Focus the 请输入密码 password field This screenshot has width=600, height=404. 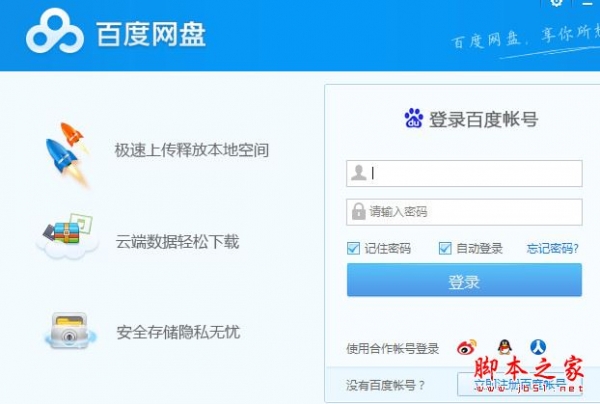click(464, 212)
